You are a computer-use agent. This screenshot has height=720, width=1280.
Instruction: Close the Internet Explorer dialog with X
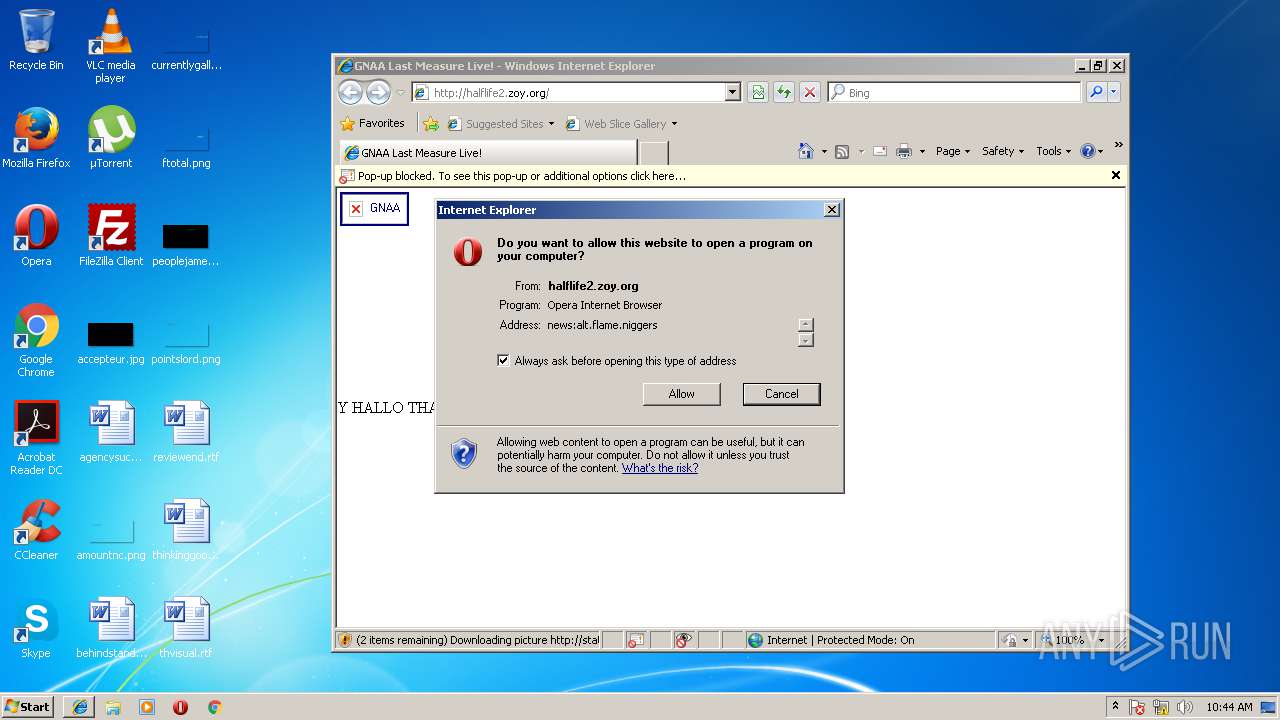[x=831, y=210]
